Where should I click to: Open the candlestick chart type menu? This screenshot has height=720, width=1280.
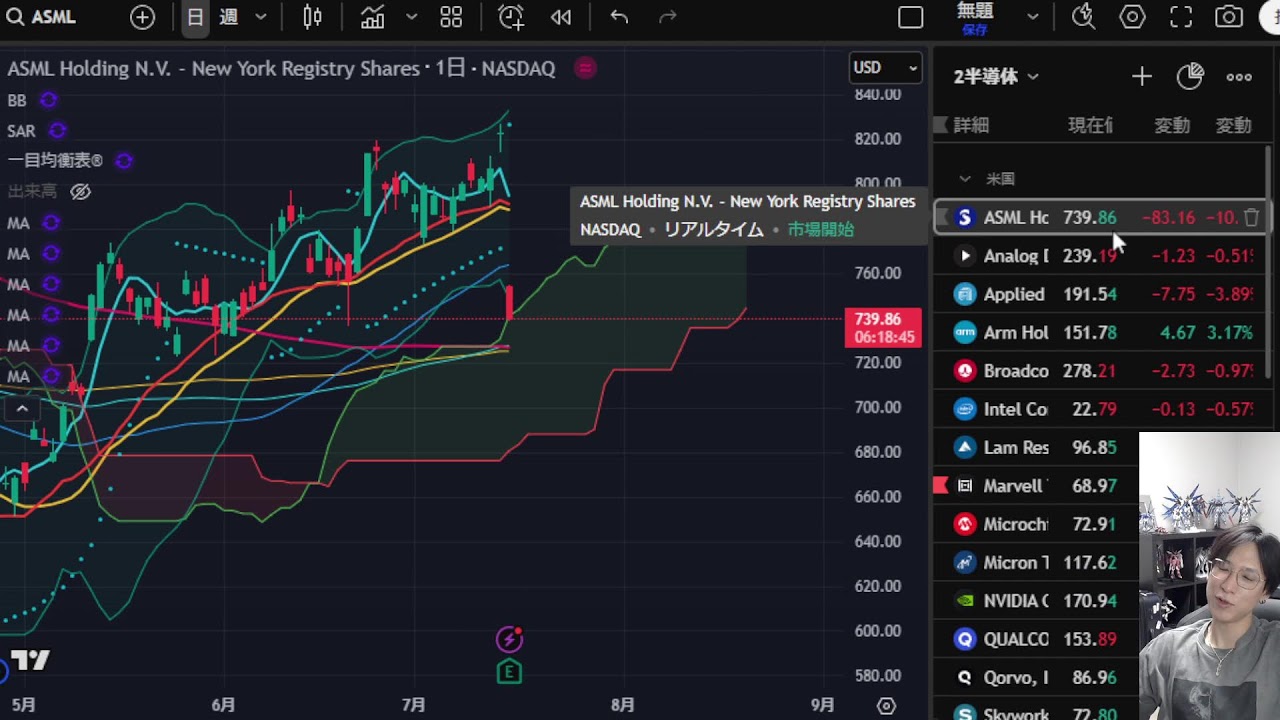coord(313,17)
